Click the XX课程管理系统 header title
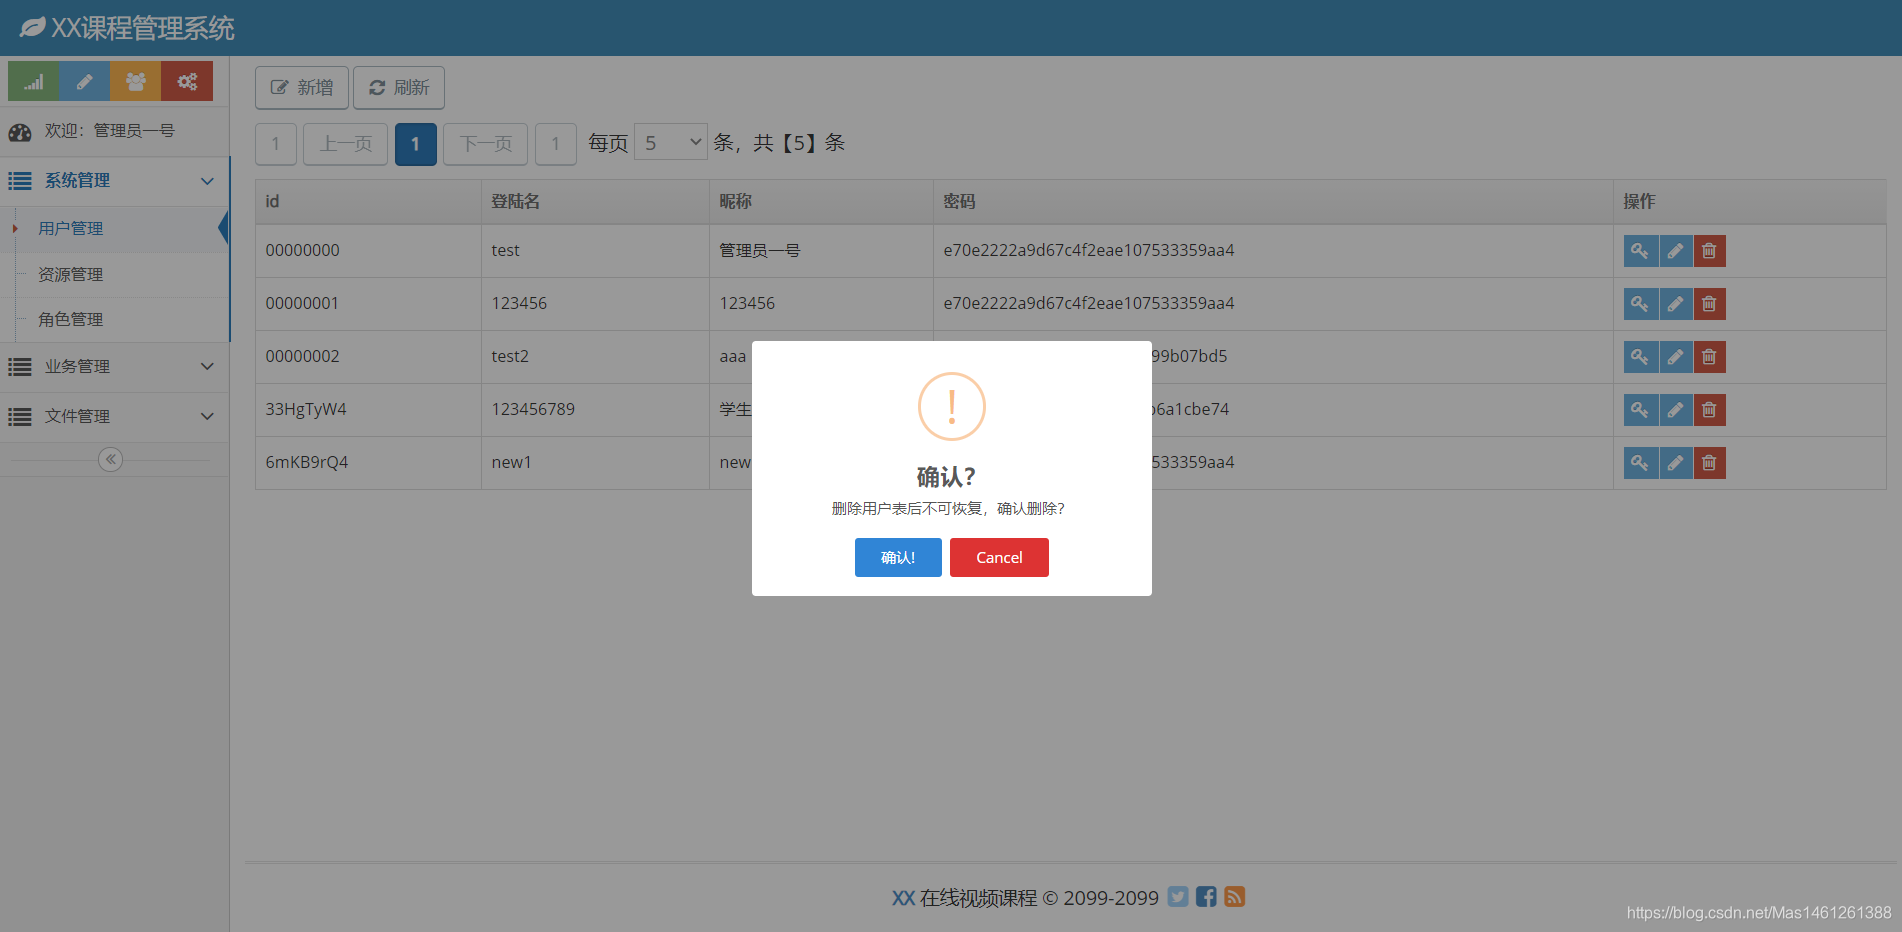This screenshot has width=1902, height=932. point(143,28)
